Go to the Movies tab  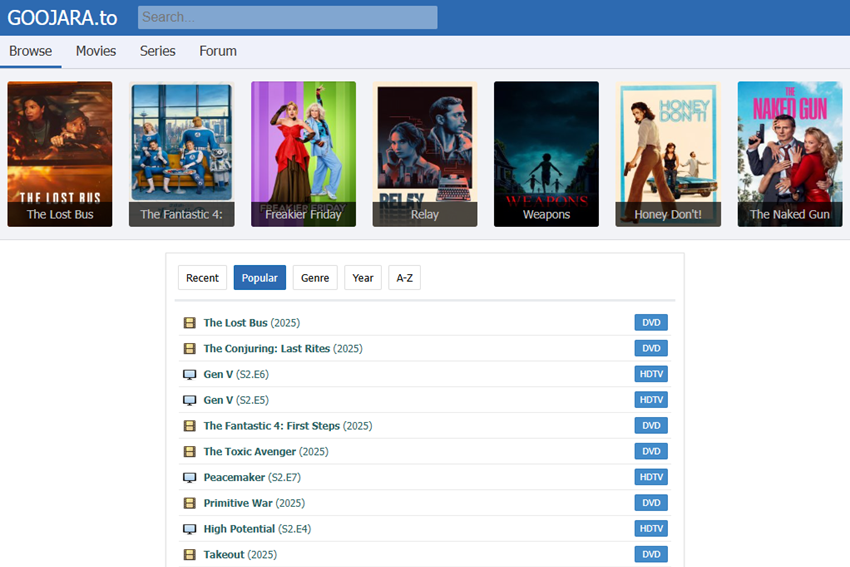pos(96,51)
